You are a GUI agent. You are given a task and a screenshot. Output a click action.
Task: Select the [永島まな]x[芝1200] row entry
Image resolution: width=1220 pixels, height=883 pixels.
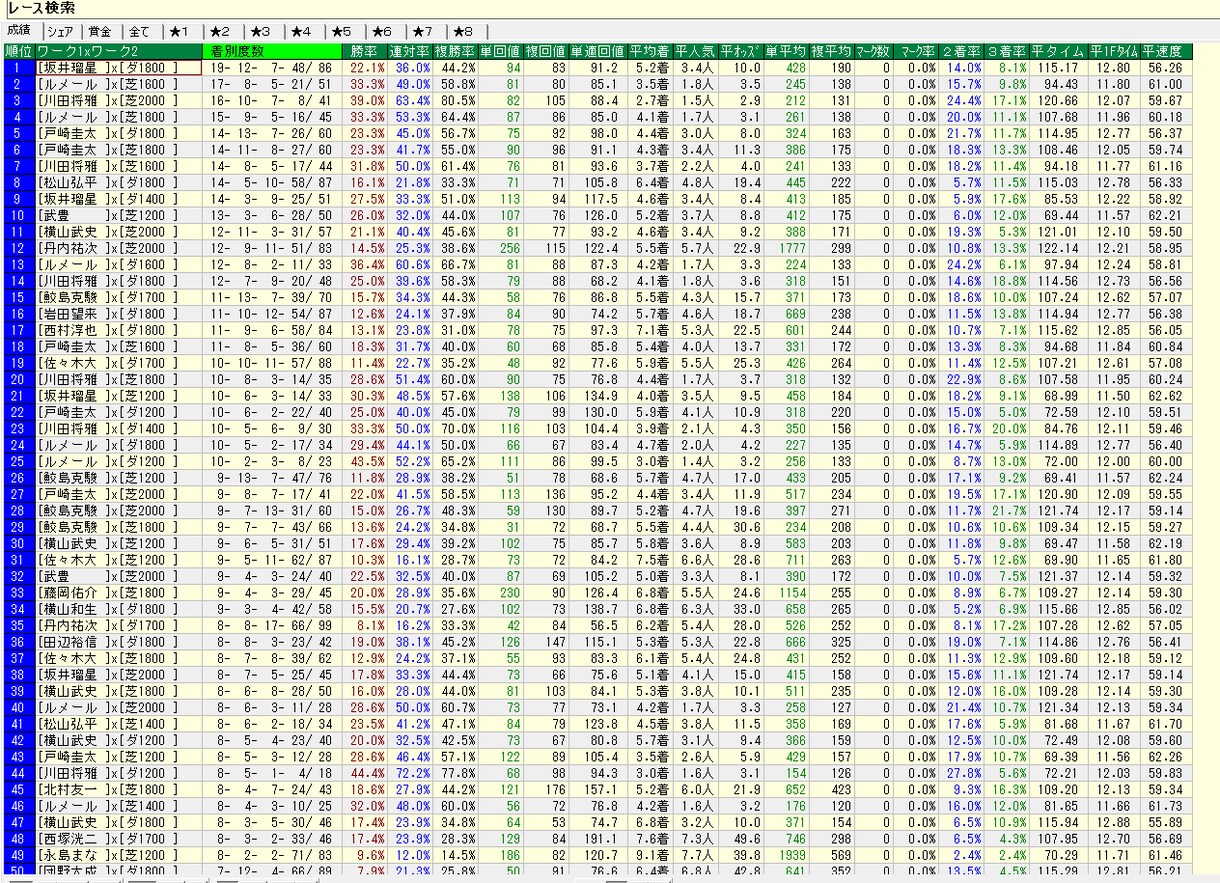tap(119, 855)
